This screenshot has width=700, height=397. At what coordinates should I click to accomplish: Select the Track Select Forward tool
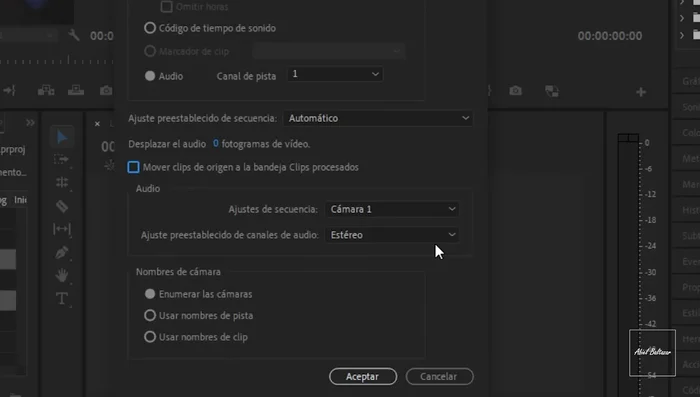coord(62,160)
